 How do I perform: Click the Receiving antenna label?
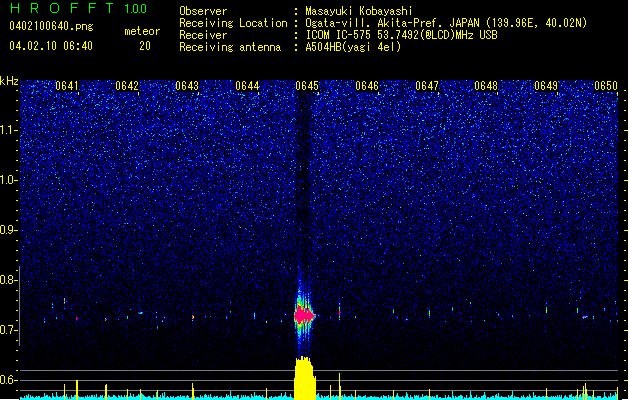[x=230, y=47]
